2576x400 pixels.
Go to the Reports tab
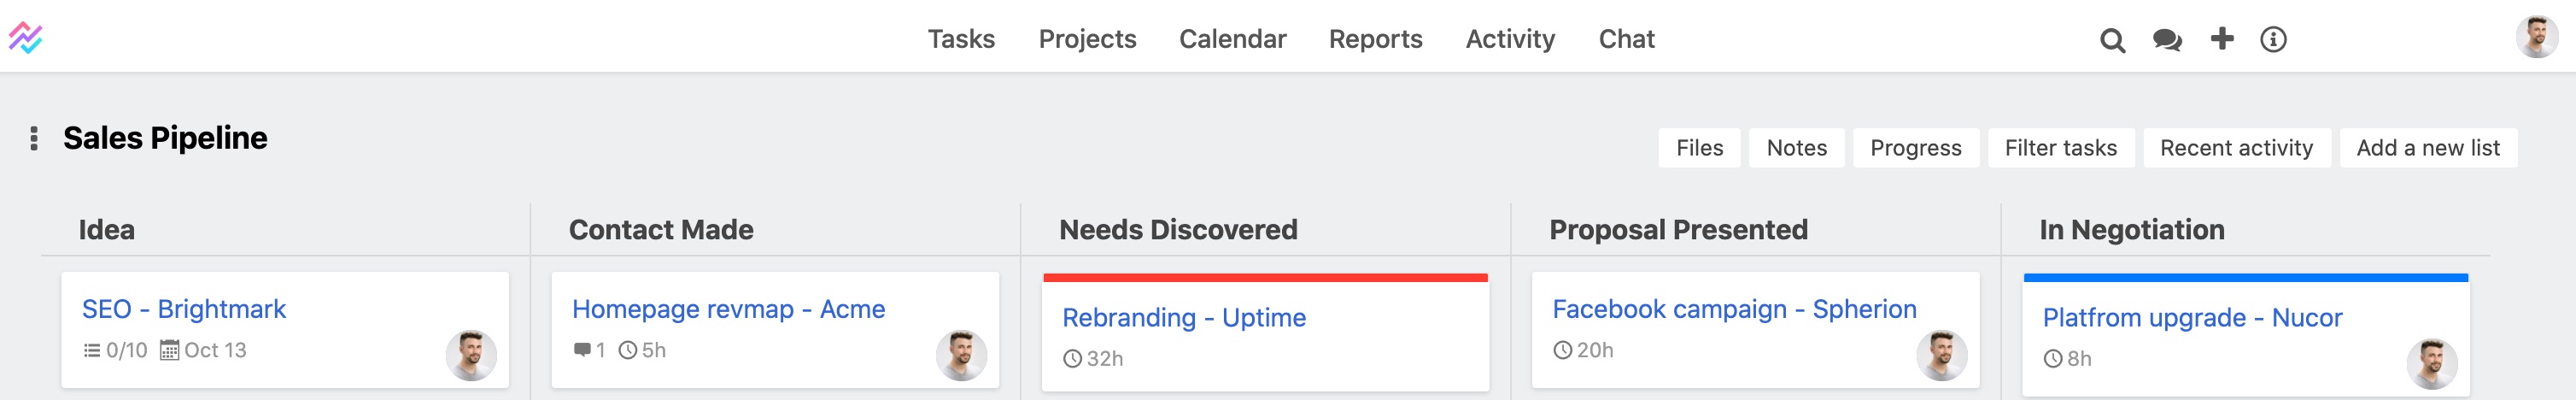pos(1375,39)
